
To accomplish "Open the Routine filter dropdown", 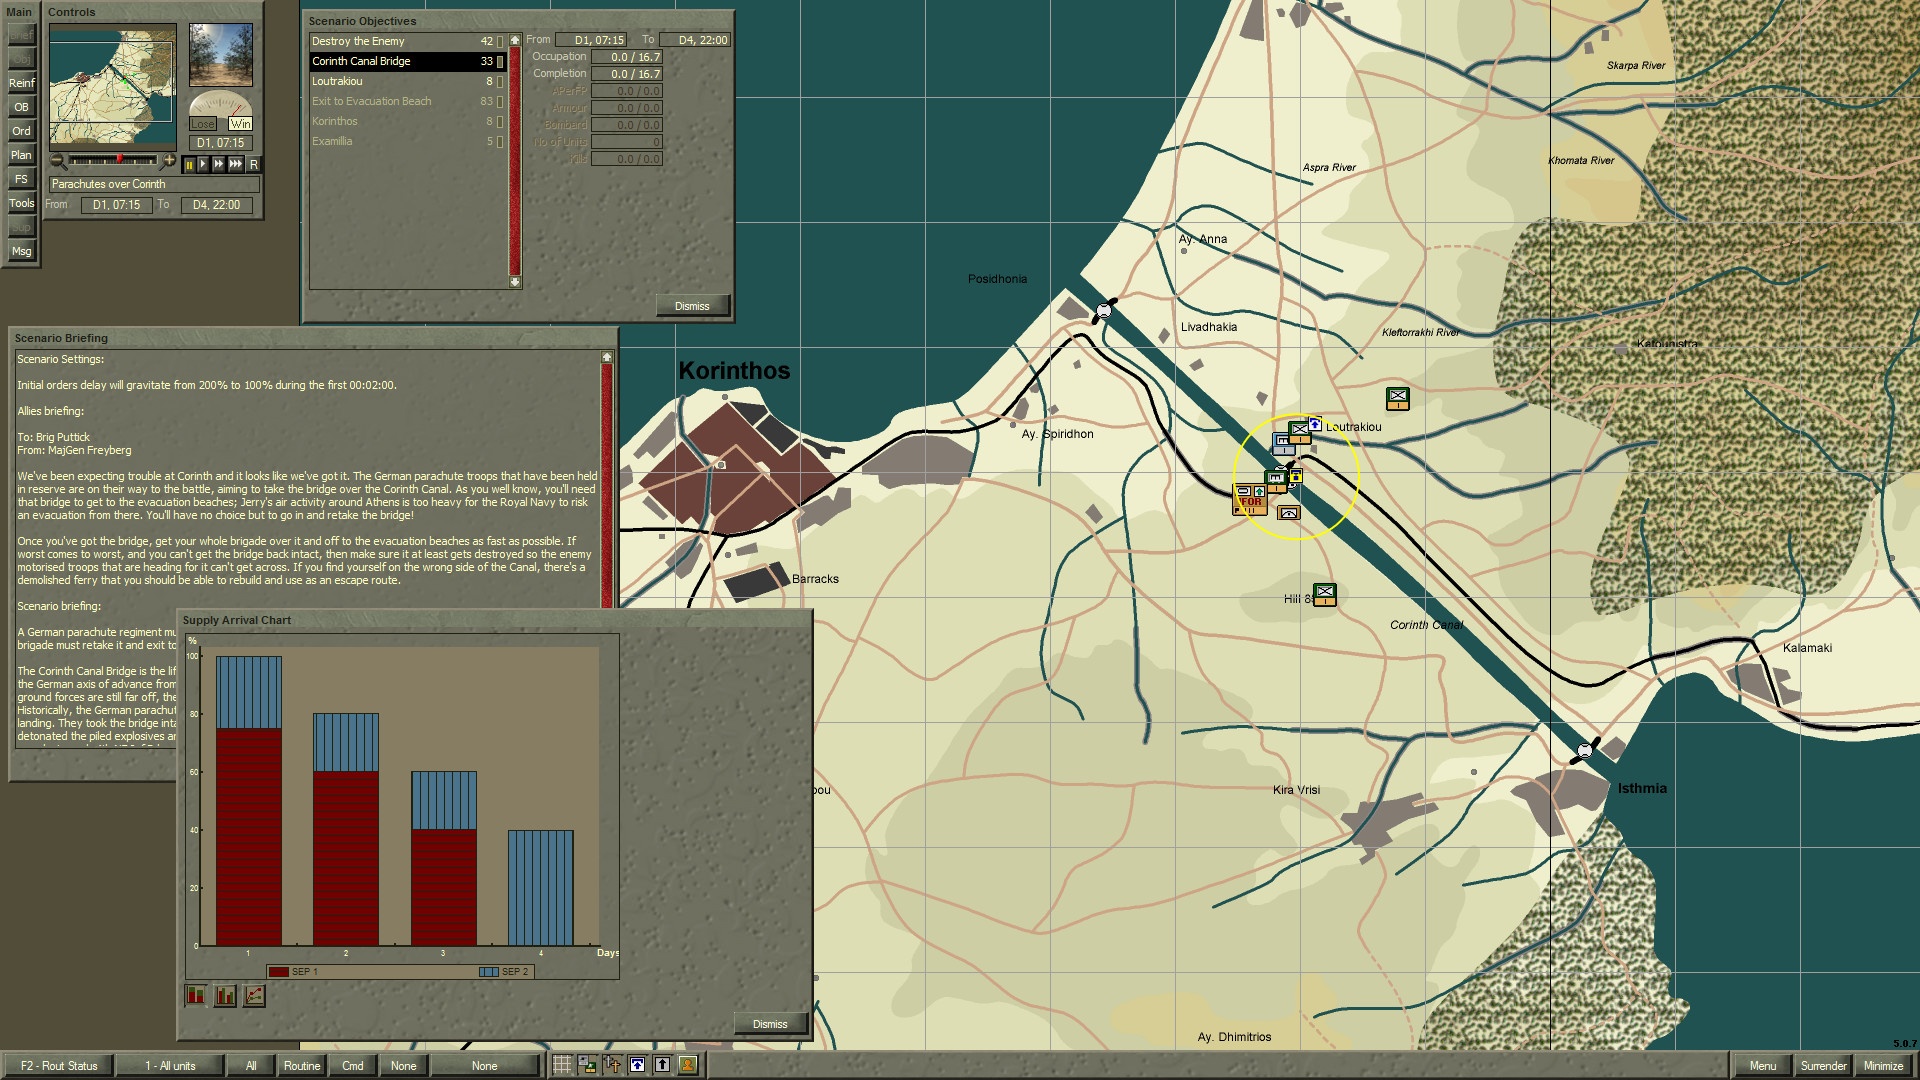I will click(x=301, y=1066).
